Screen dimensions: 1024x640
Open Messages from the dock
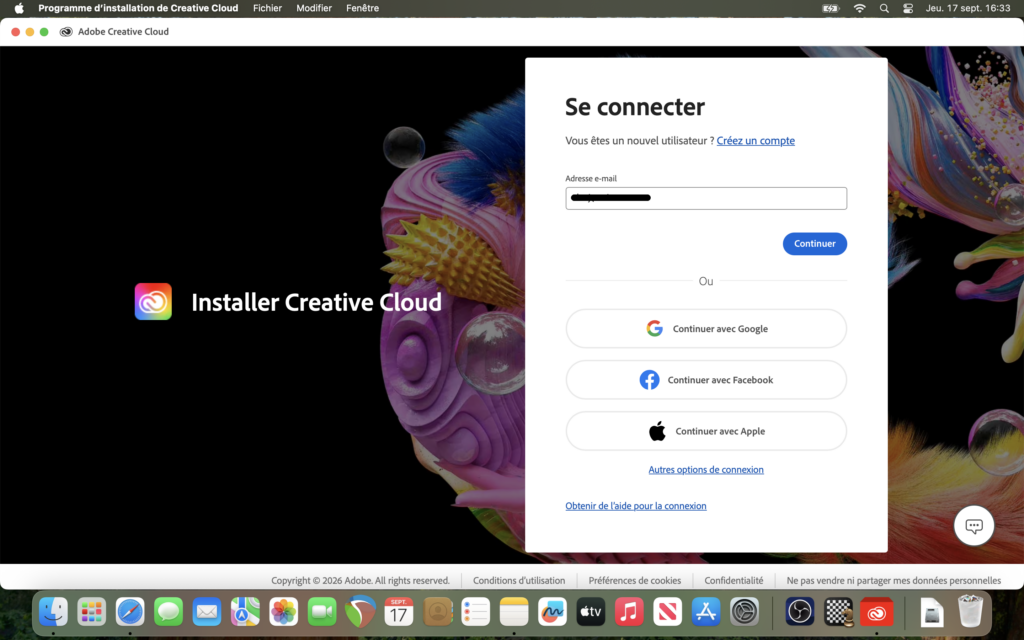click(168, 612)
